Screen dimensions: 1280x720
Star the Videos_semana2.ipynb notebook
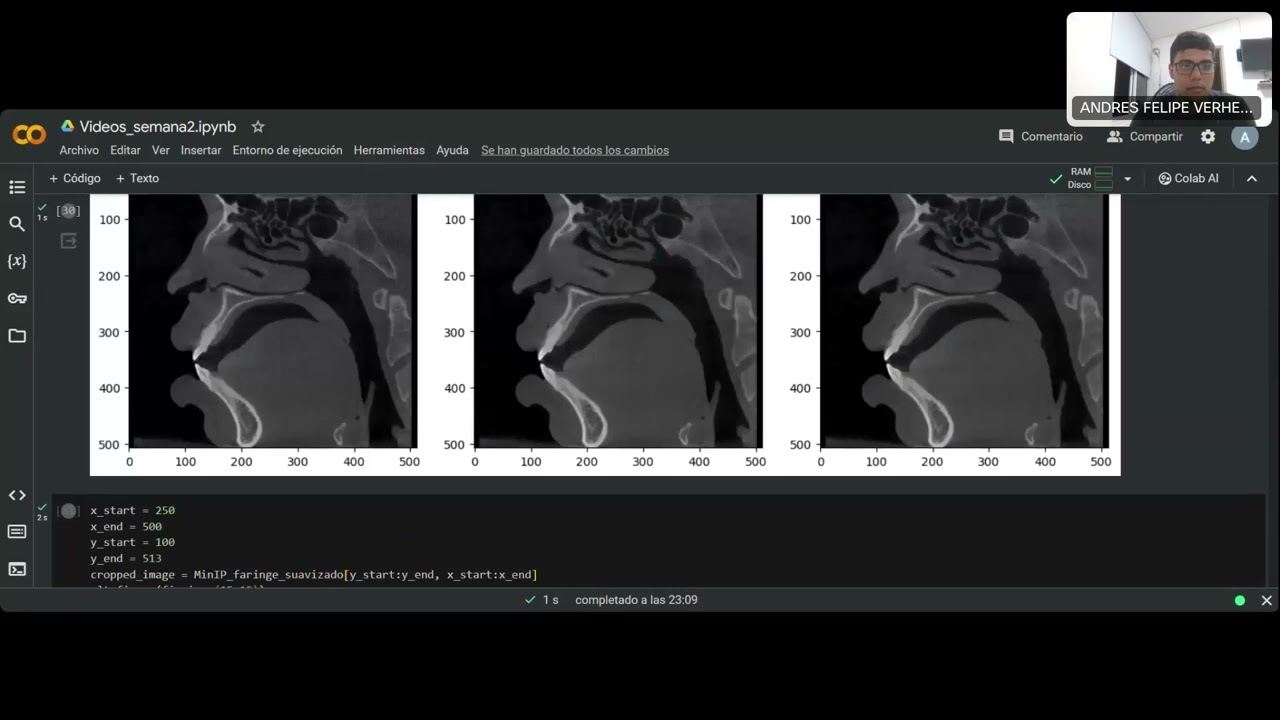pyautogui.click(x=258, y=127)
